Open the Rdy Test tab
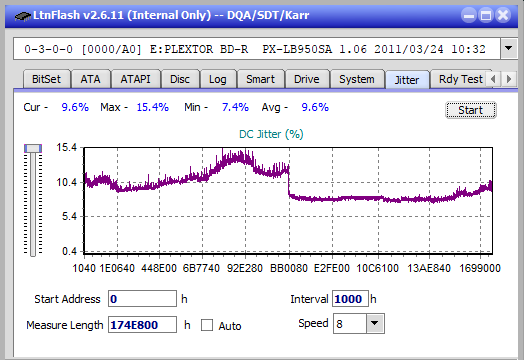Screen dimensions: 524x360 coord(461,79)
